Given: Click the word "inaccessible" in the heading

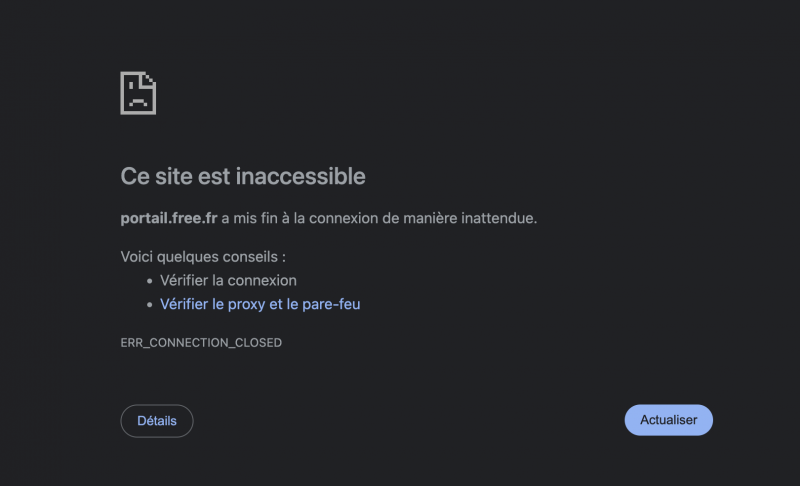Looking at the screenshot, I should (300, 177).
